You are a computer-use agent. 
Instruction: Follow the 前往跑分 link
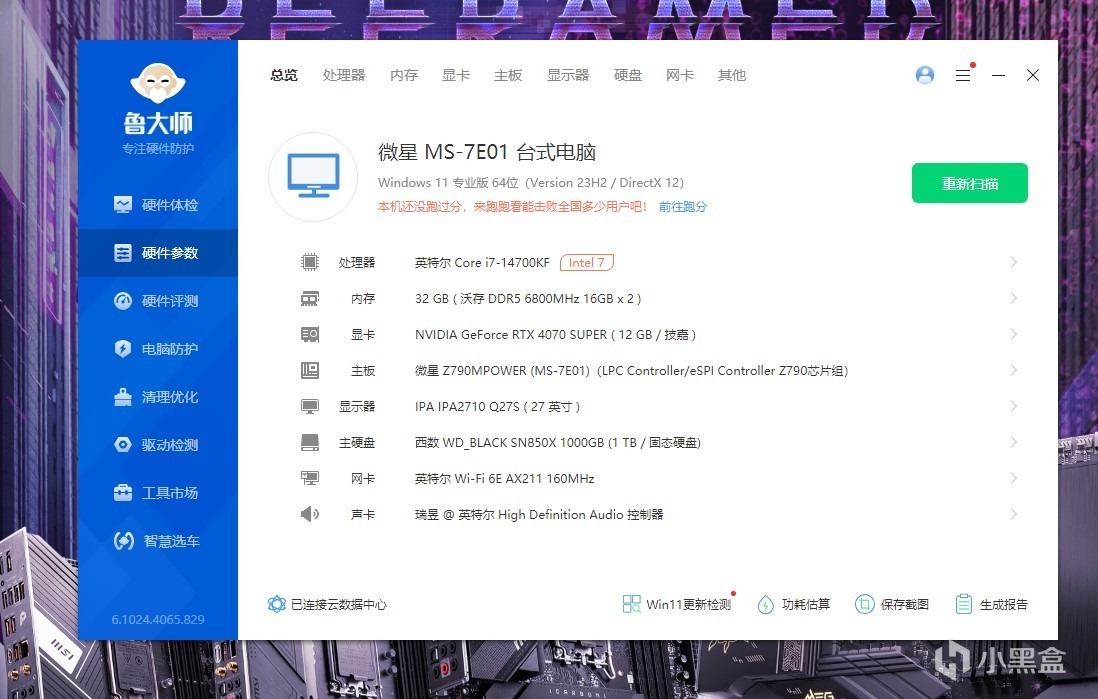(x=683, y=207)
